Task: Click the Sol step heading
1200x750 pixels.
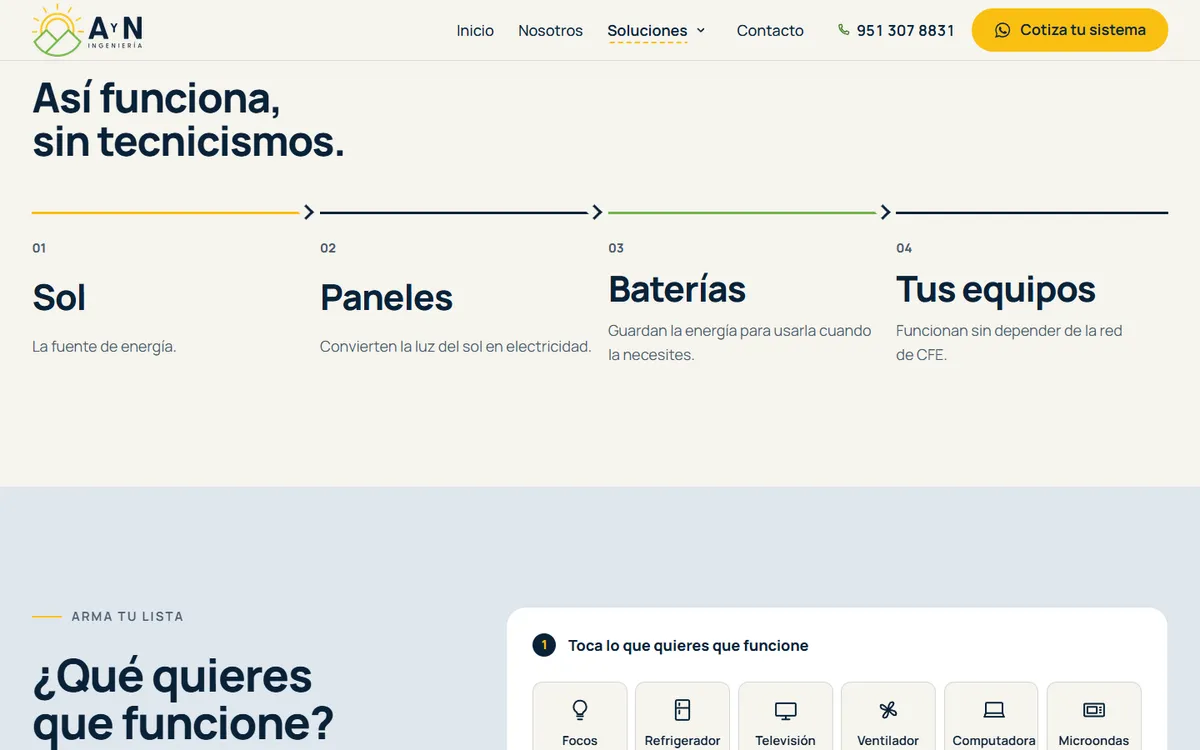Action: [x=59, y=298]
